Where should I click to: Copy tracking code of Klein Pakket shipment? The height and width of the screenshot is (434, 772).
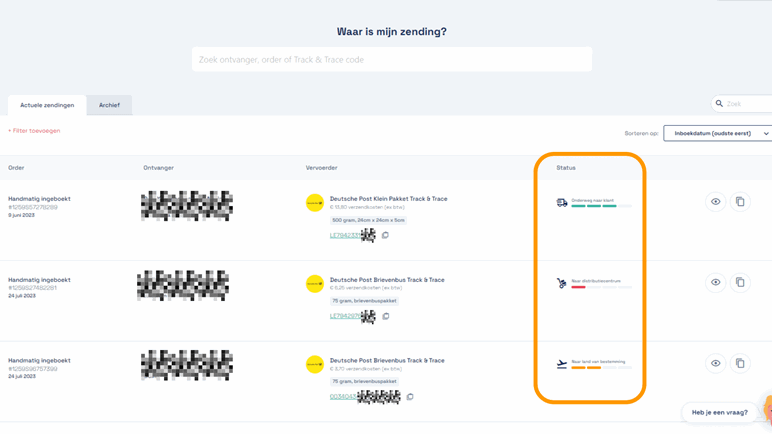(385, 236)
